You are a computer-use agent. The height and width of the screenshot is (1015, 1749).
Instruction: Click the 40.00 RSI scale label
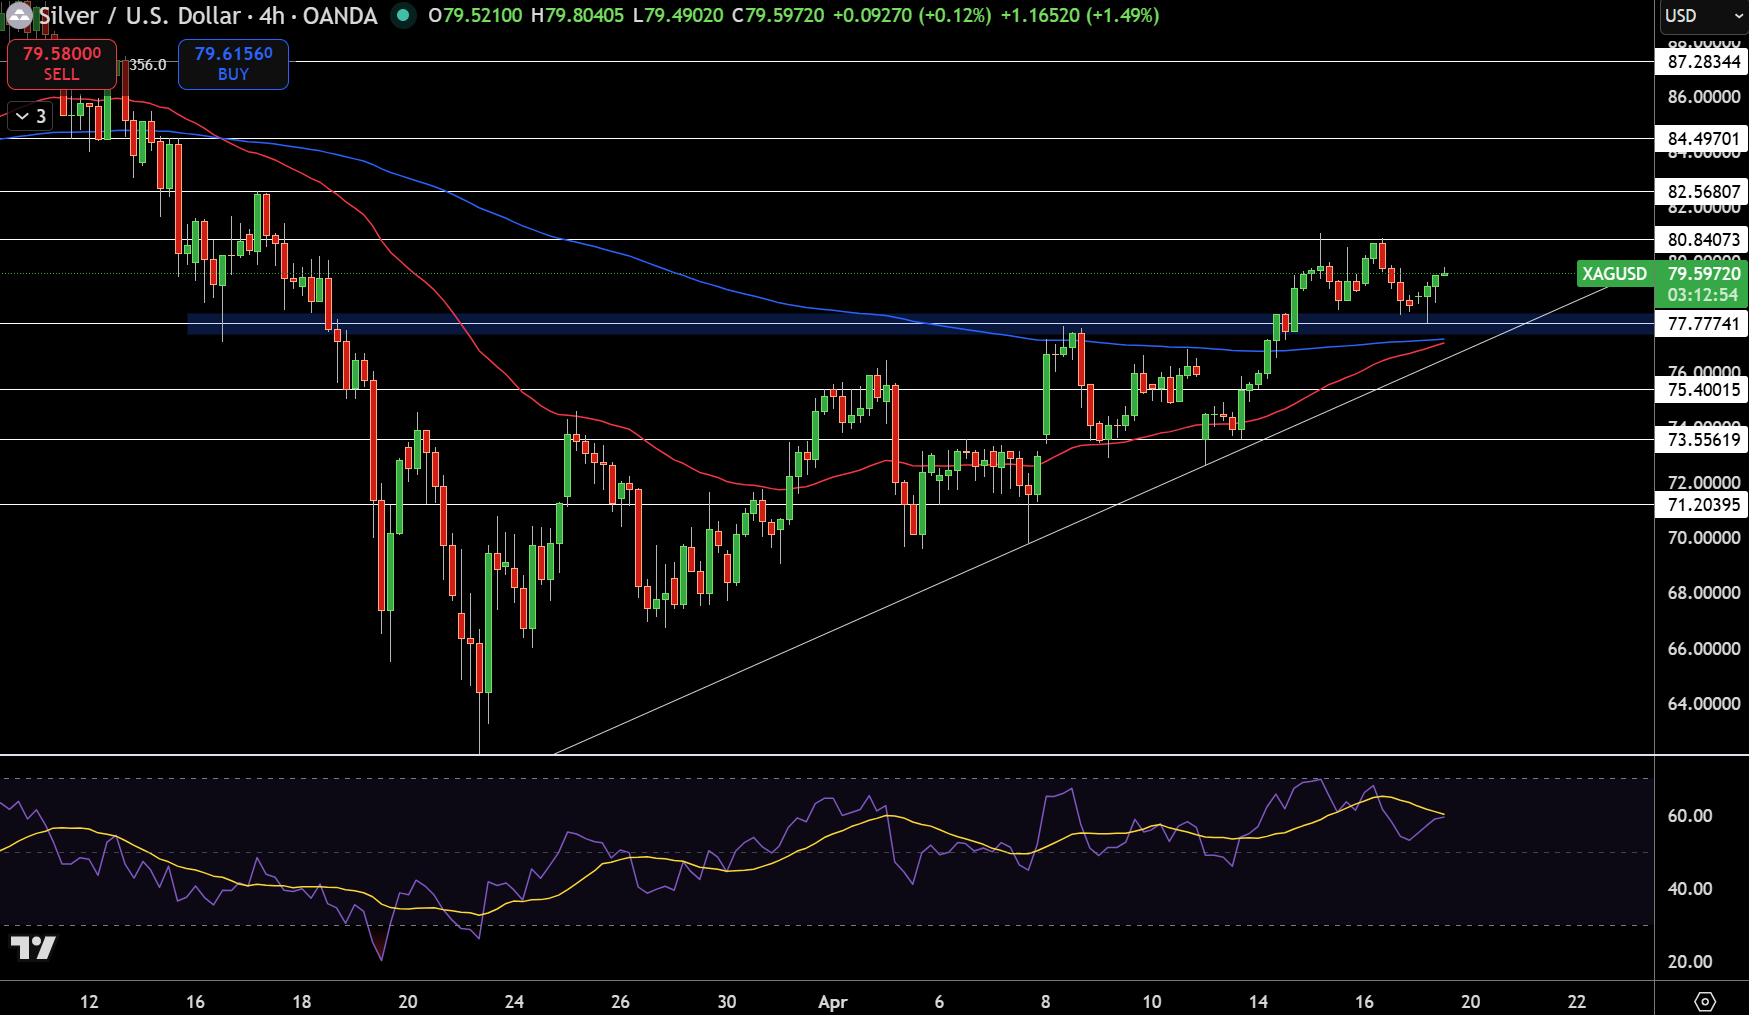click(1690, 889)
